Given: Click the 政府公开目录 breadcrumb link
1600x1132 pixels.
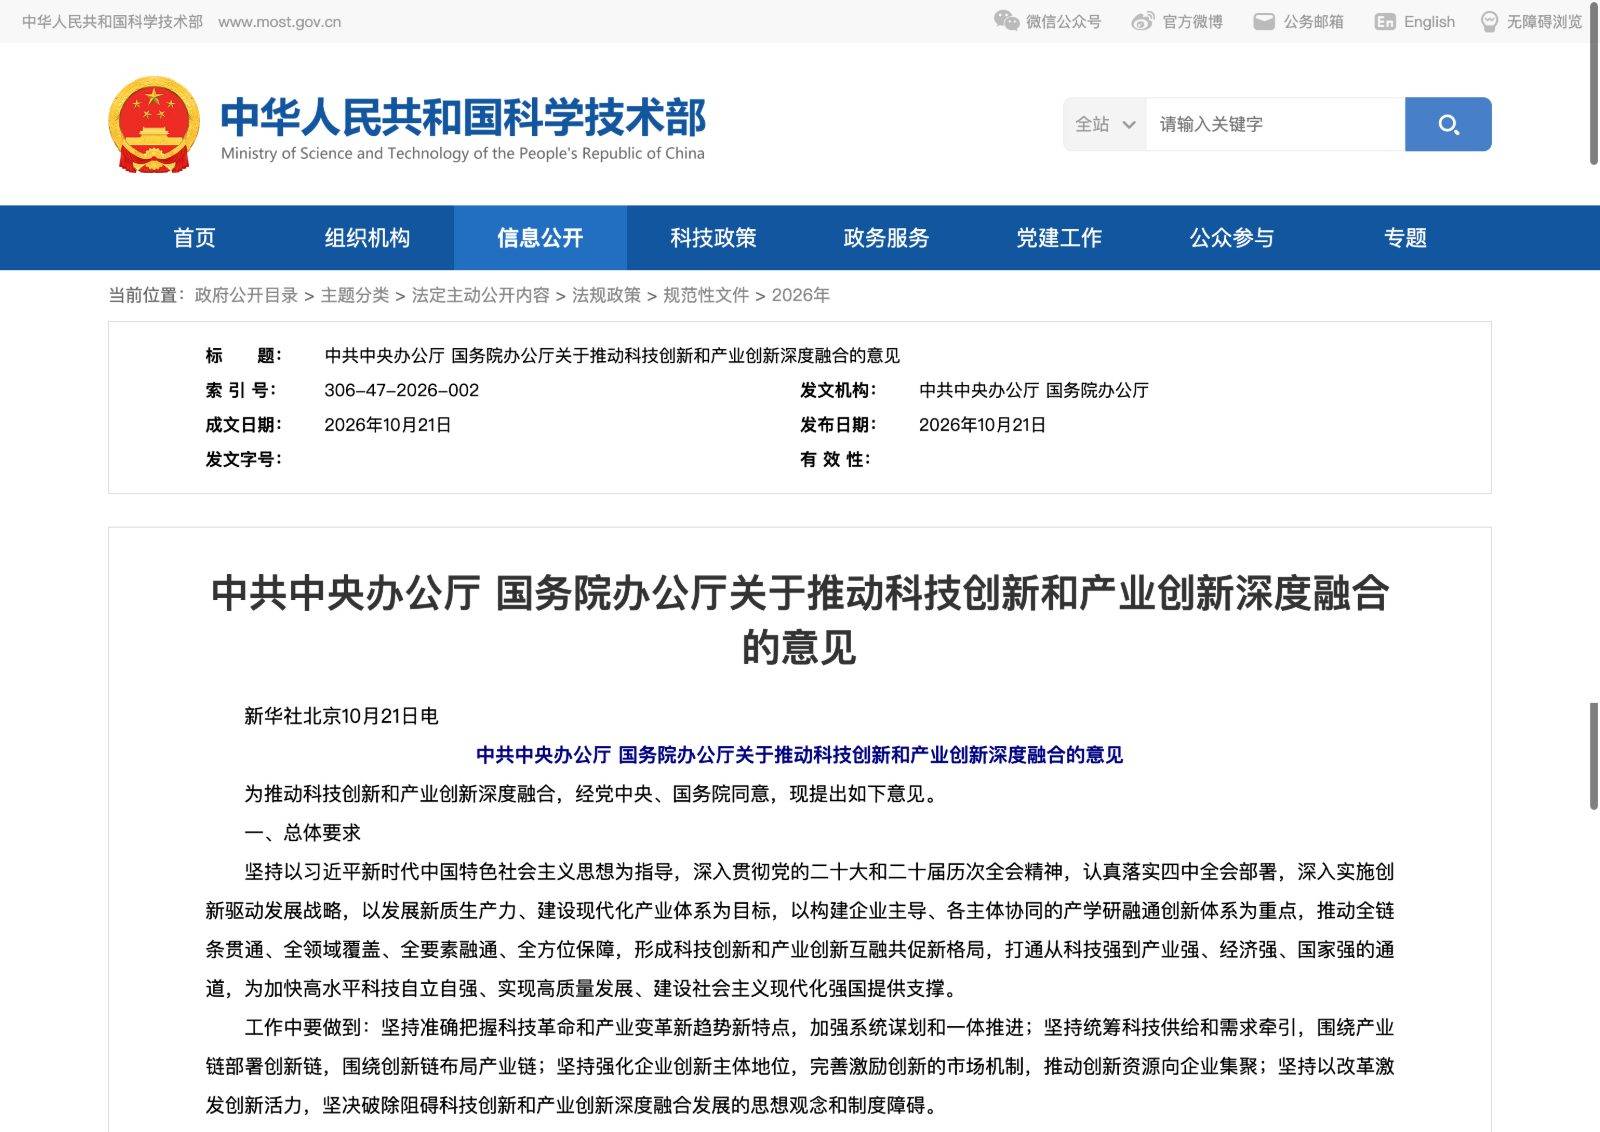Looking at the screenshot, I should point(246,295).
